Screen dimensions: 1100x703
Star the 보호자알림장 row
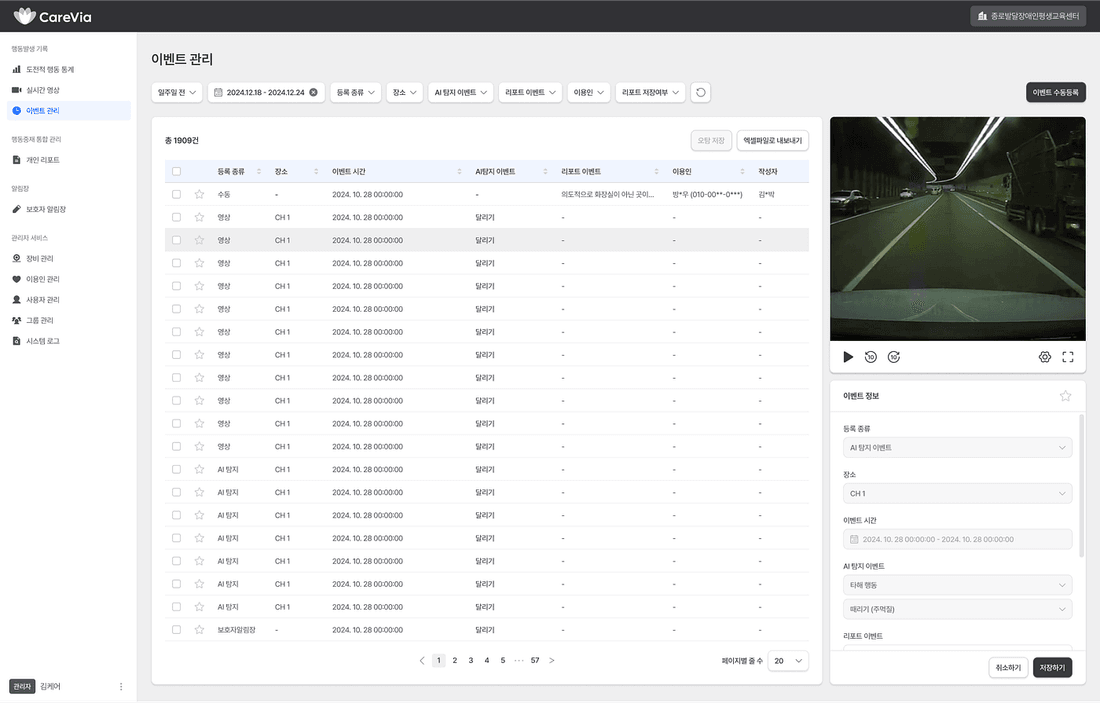coord(199,630)
